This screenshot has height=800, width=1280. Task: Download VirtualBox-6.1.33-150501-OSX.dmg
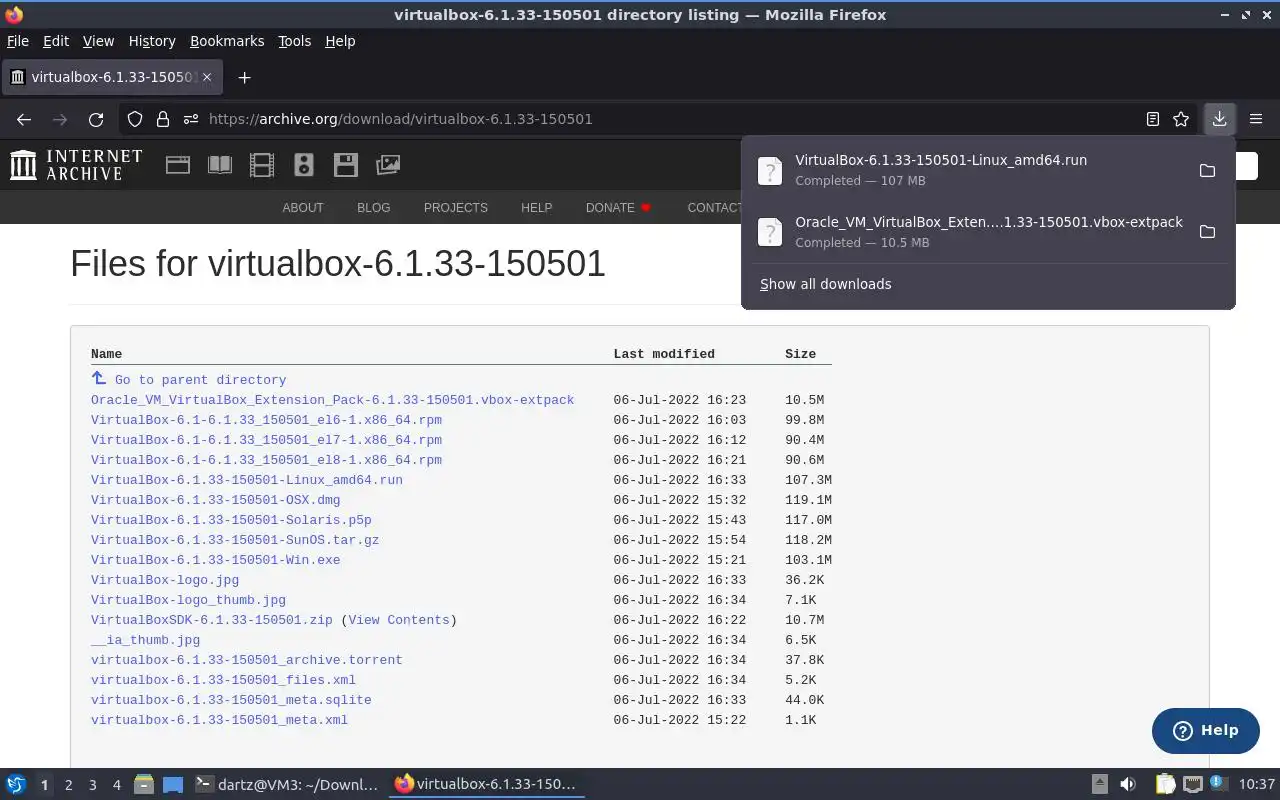[215, 500]
